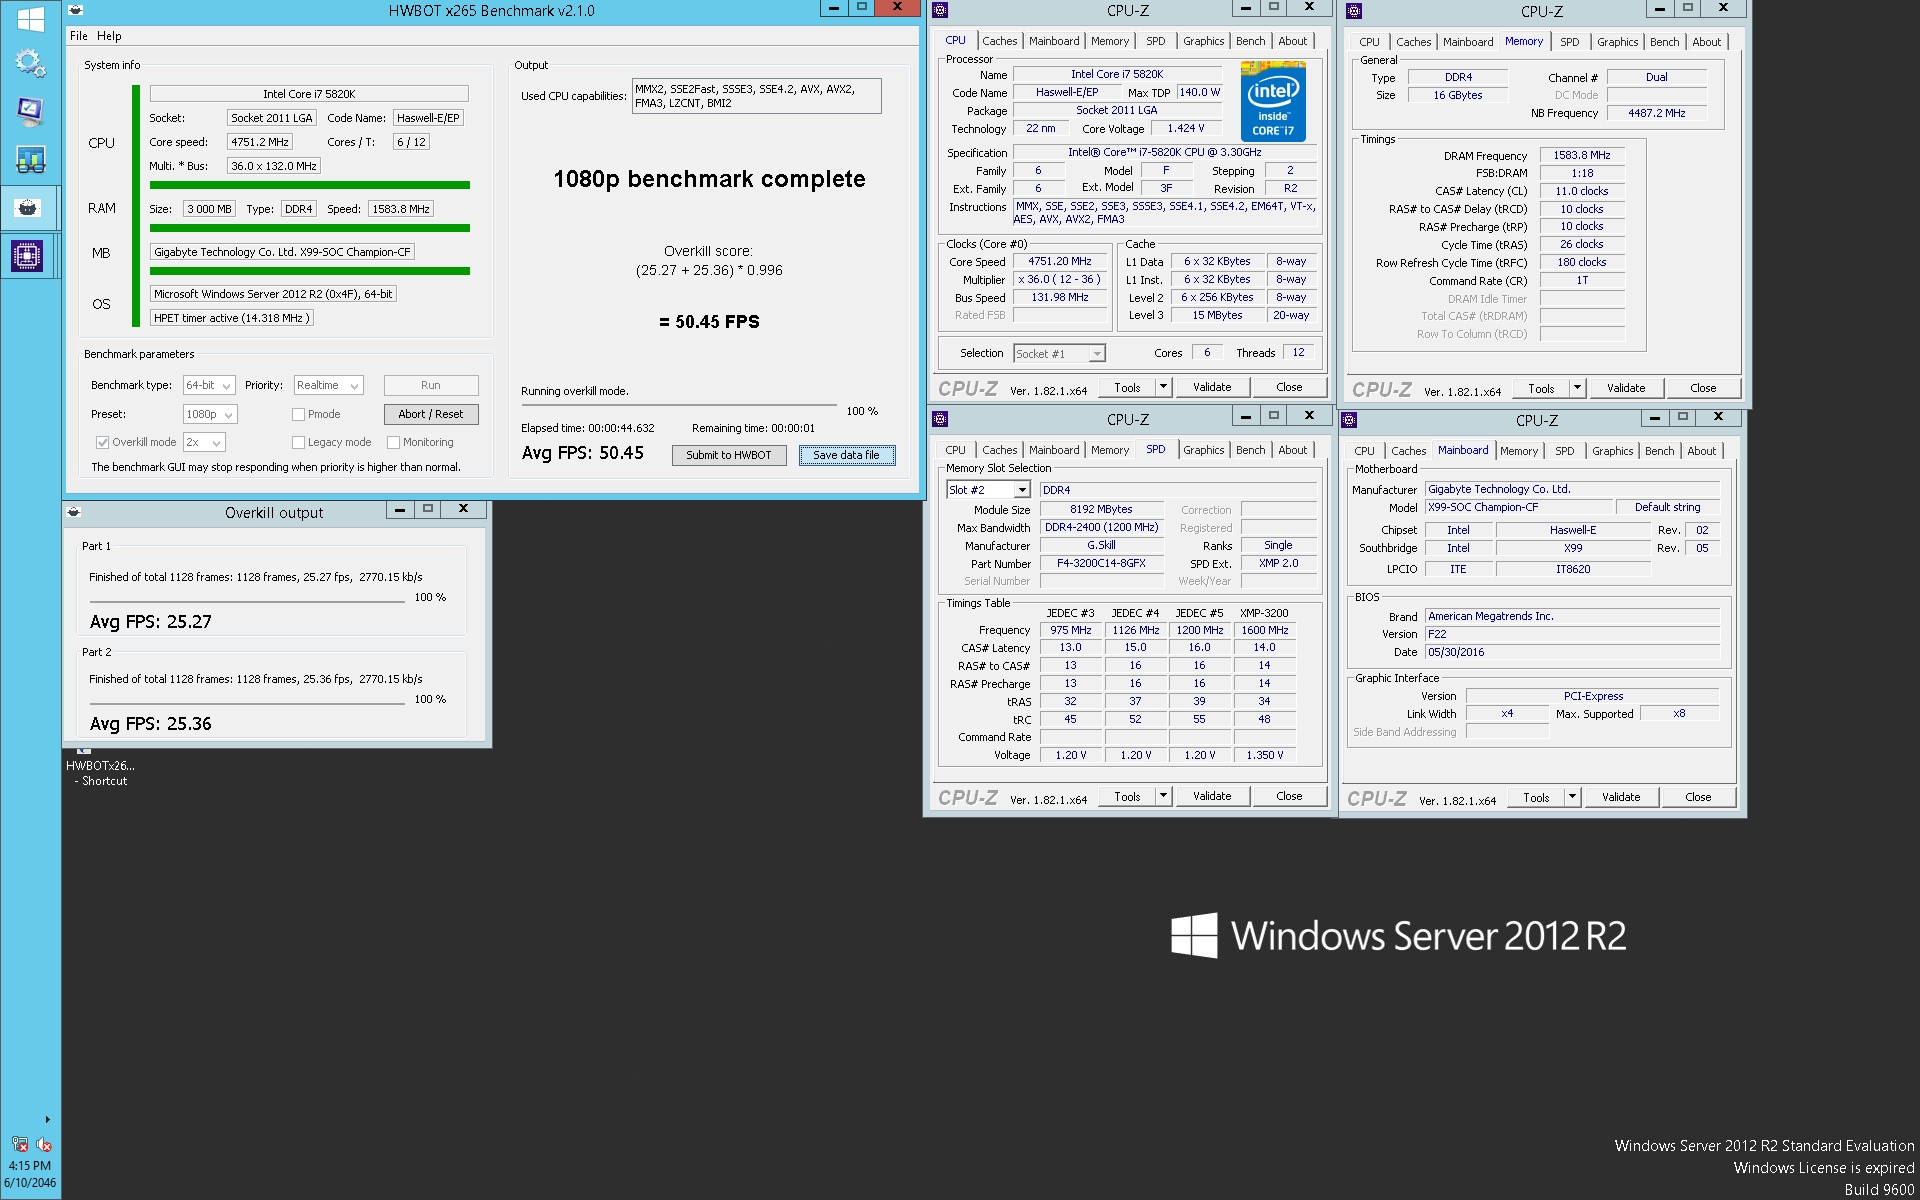This screenshot has width=1920, height=1200.
Task: Click Validate in CPU-Z CPU-tab window
Action: (1211, 387)
